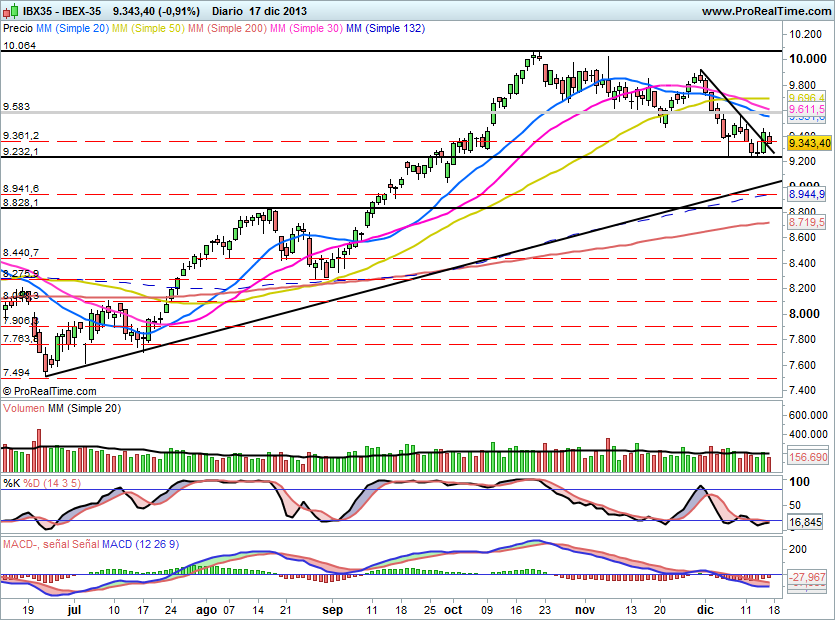Click the 'oct' month label on time axis
The height and width of the screenshot is (620, 835).
click(x=453, y=610)
